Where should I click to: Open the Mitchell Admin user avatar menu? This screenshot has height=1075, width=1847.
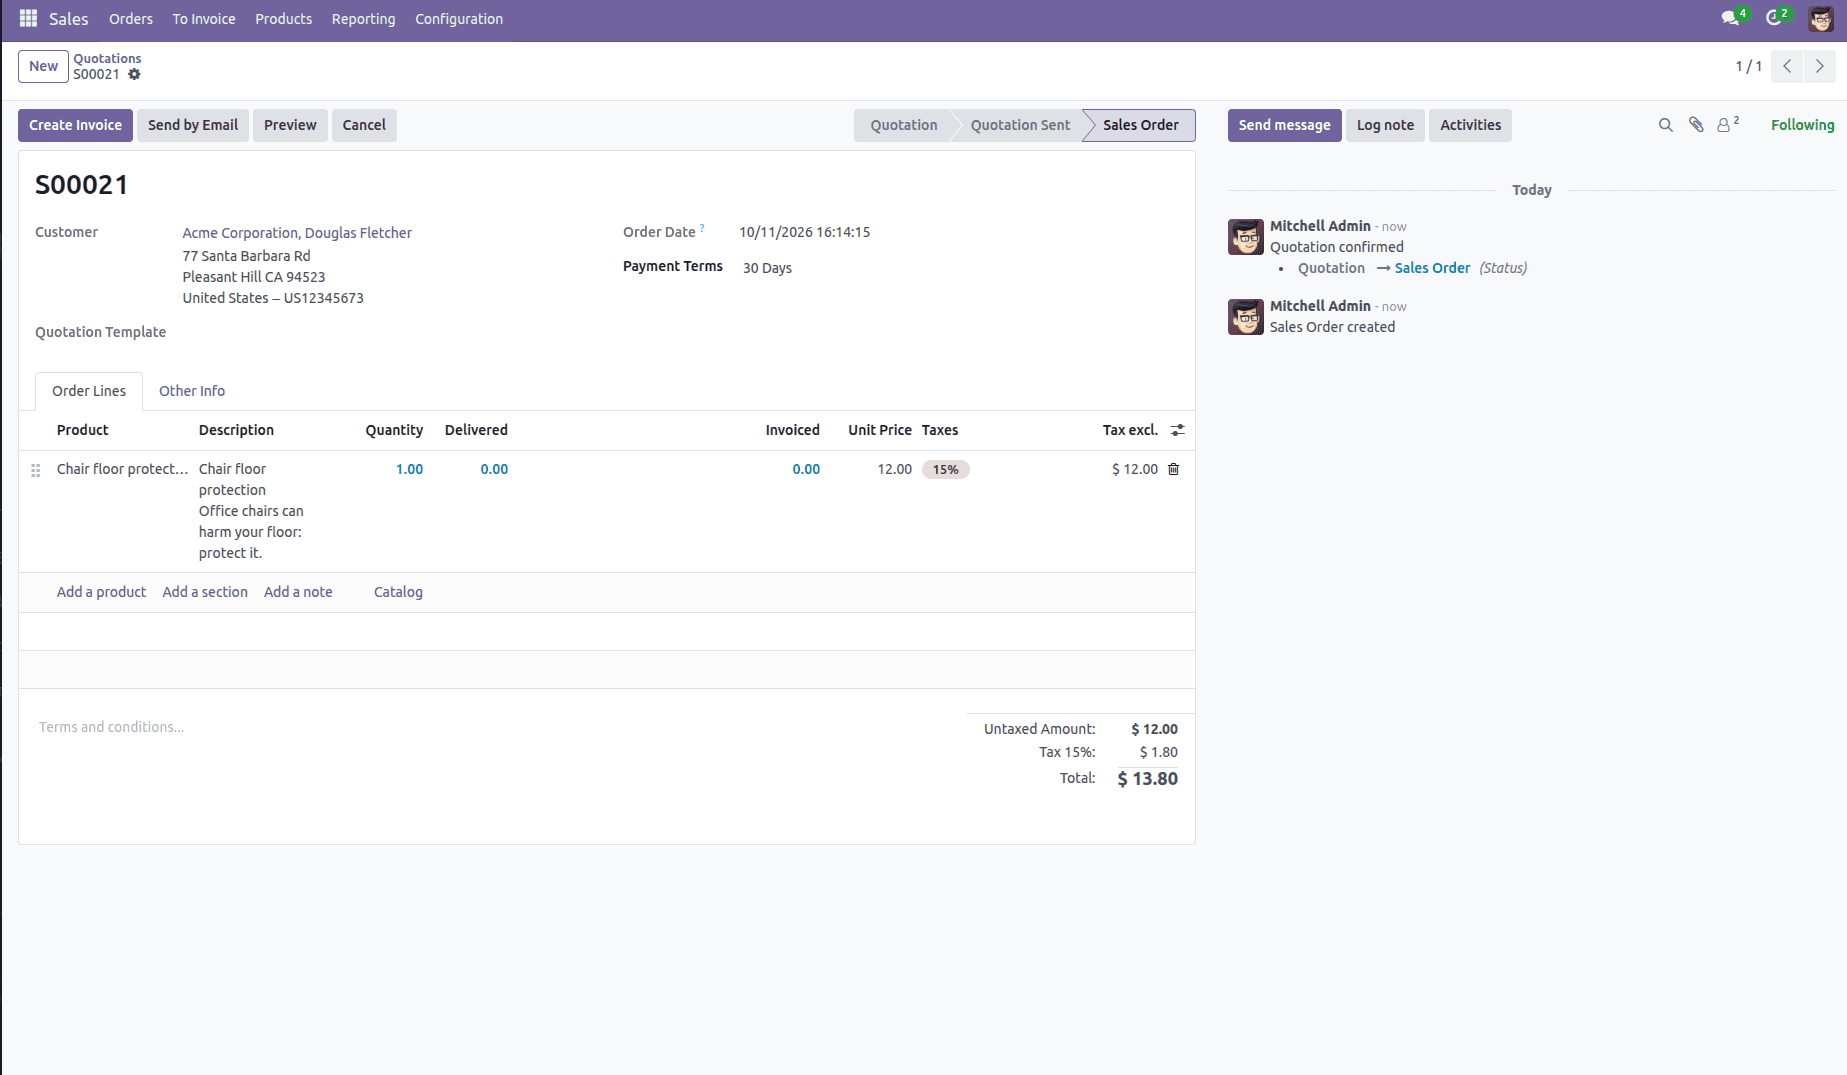click(1820, 18)
